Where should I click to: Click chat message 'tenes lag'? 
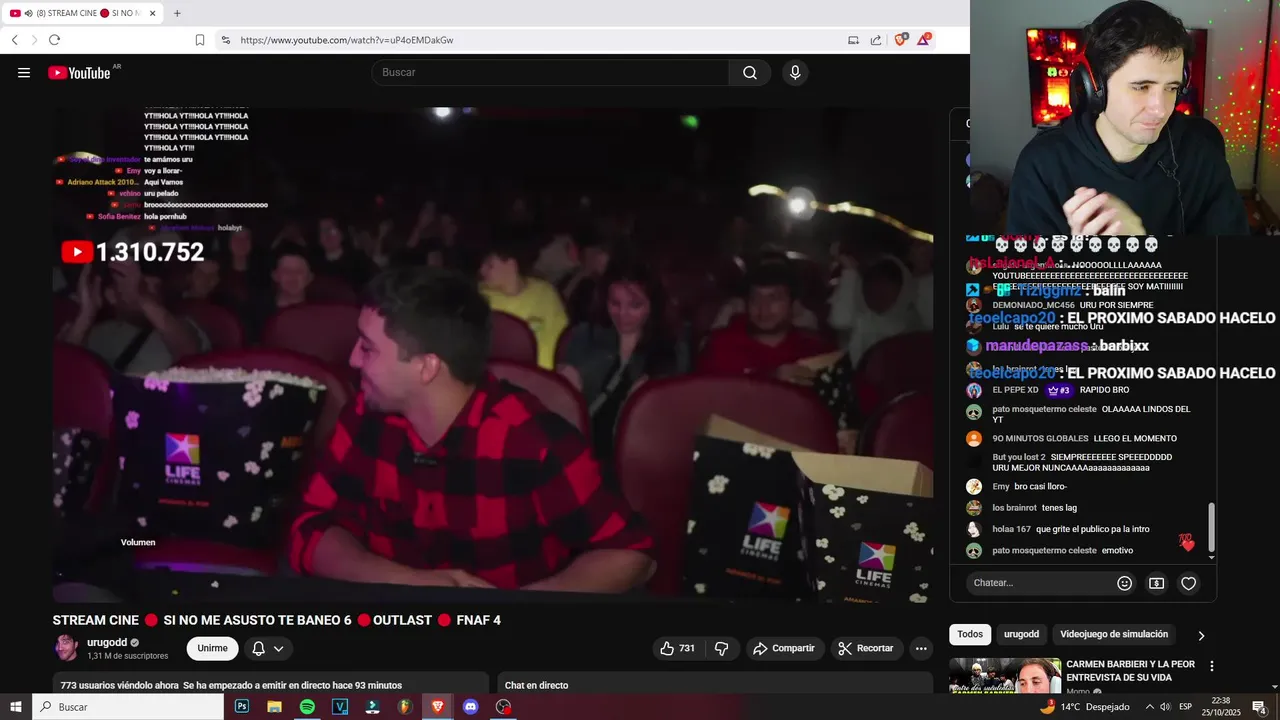coord(1059,507)
